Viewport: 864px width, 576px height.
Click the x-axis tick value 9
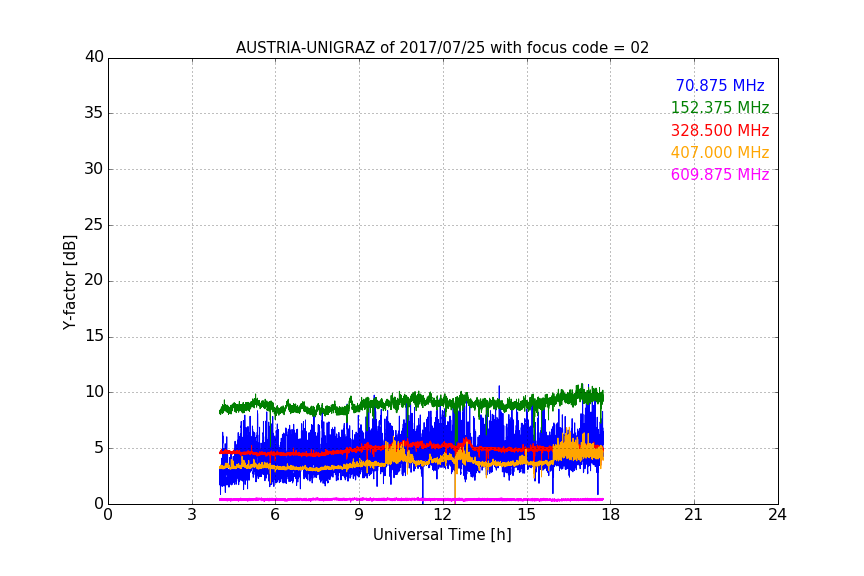[x=359, y=515]
